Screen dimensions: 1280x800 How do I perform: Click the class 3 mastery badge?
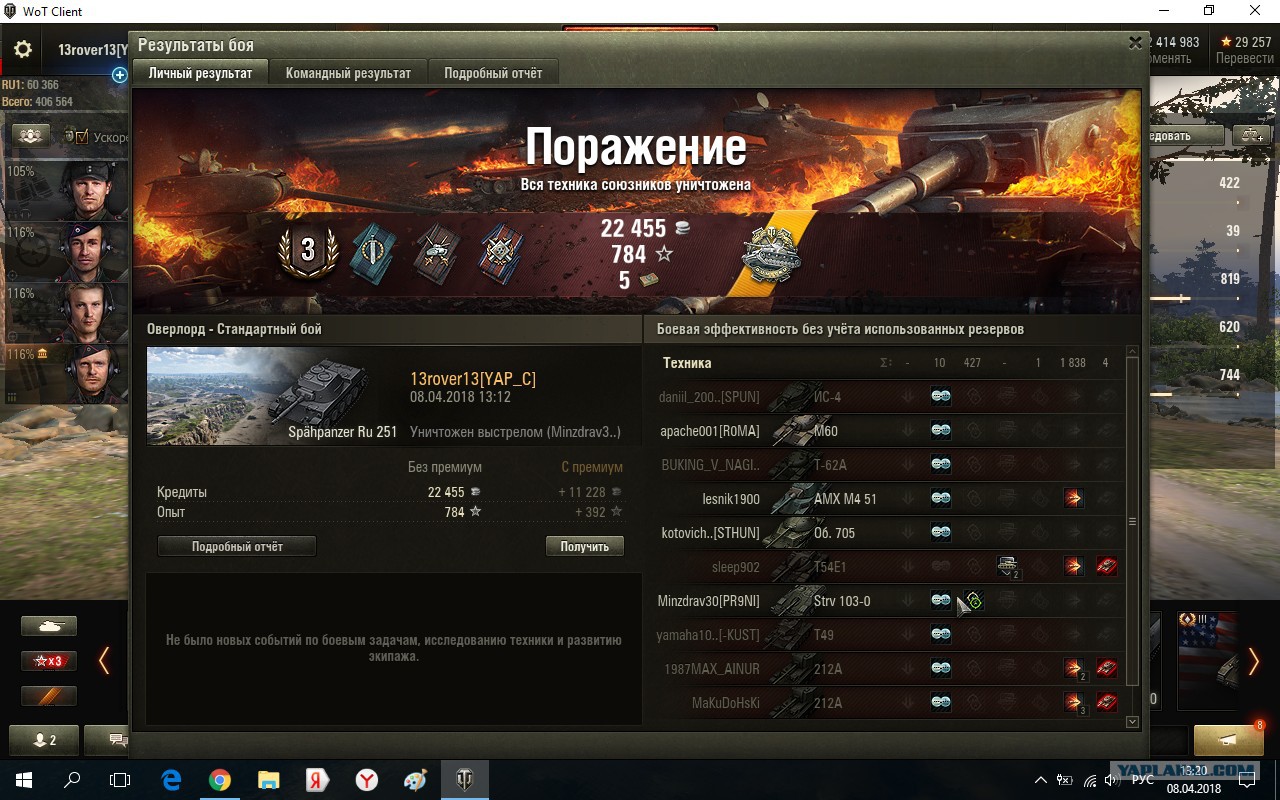click(x=308, y=251)
